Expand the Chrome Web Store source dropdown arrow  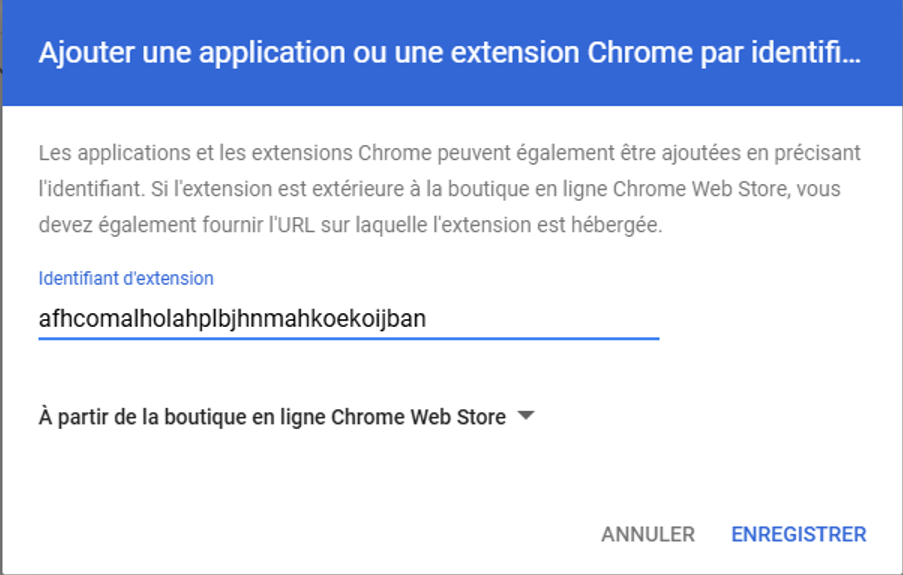tap(527, 416)
